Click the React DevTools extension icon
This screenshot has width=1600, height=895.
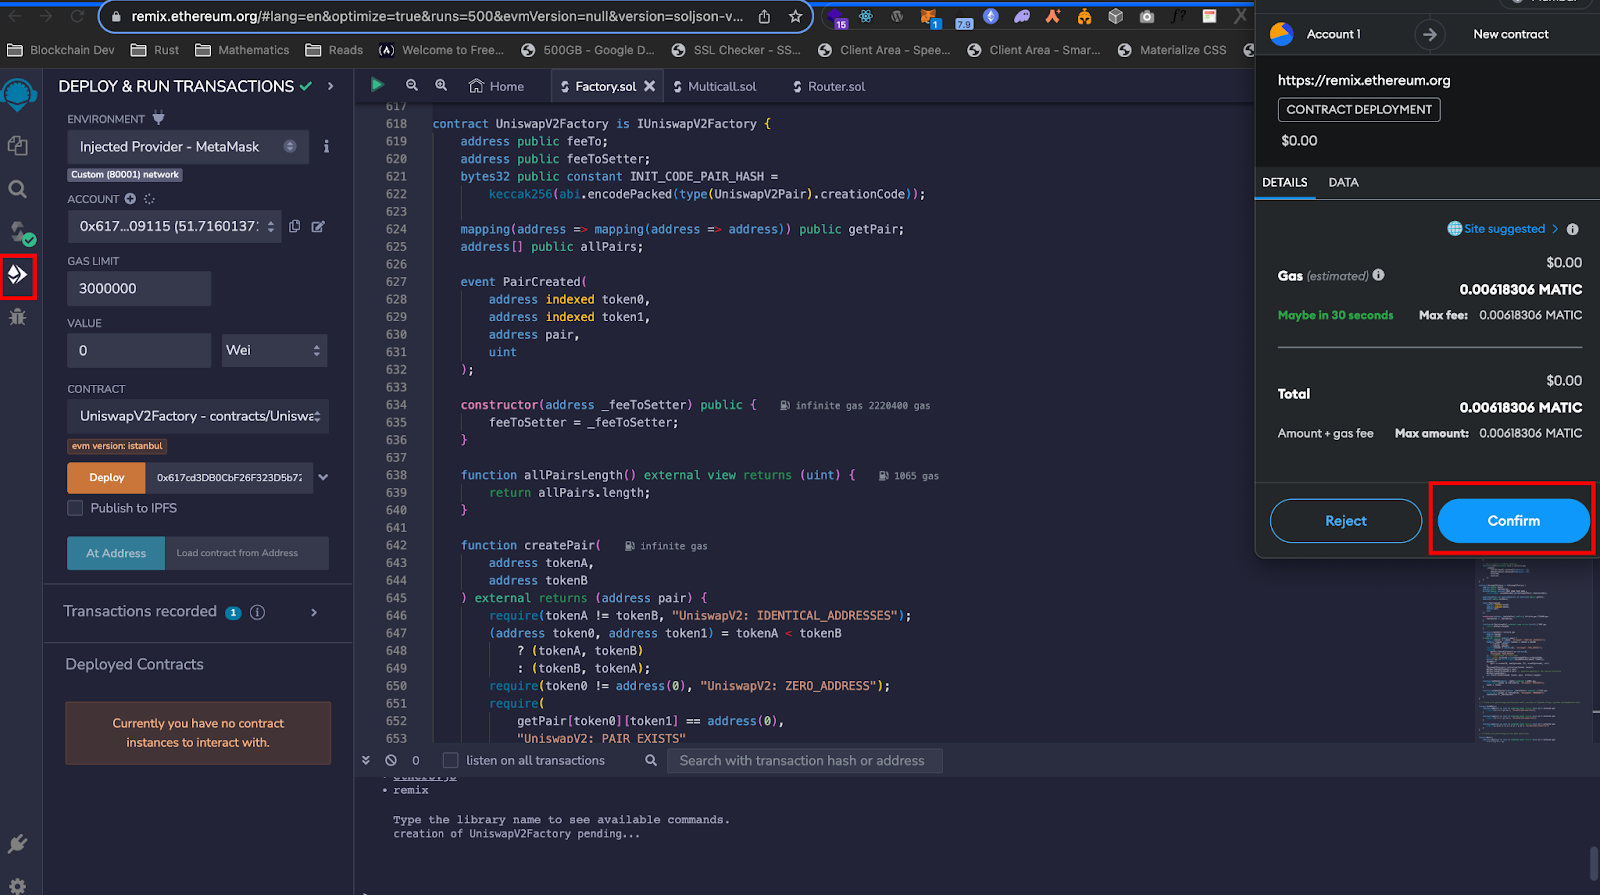pos(866,16)
